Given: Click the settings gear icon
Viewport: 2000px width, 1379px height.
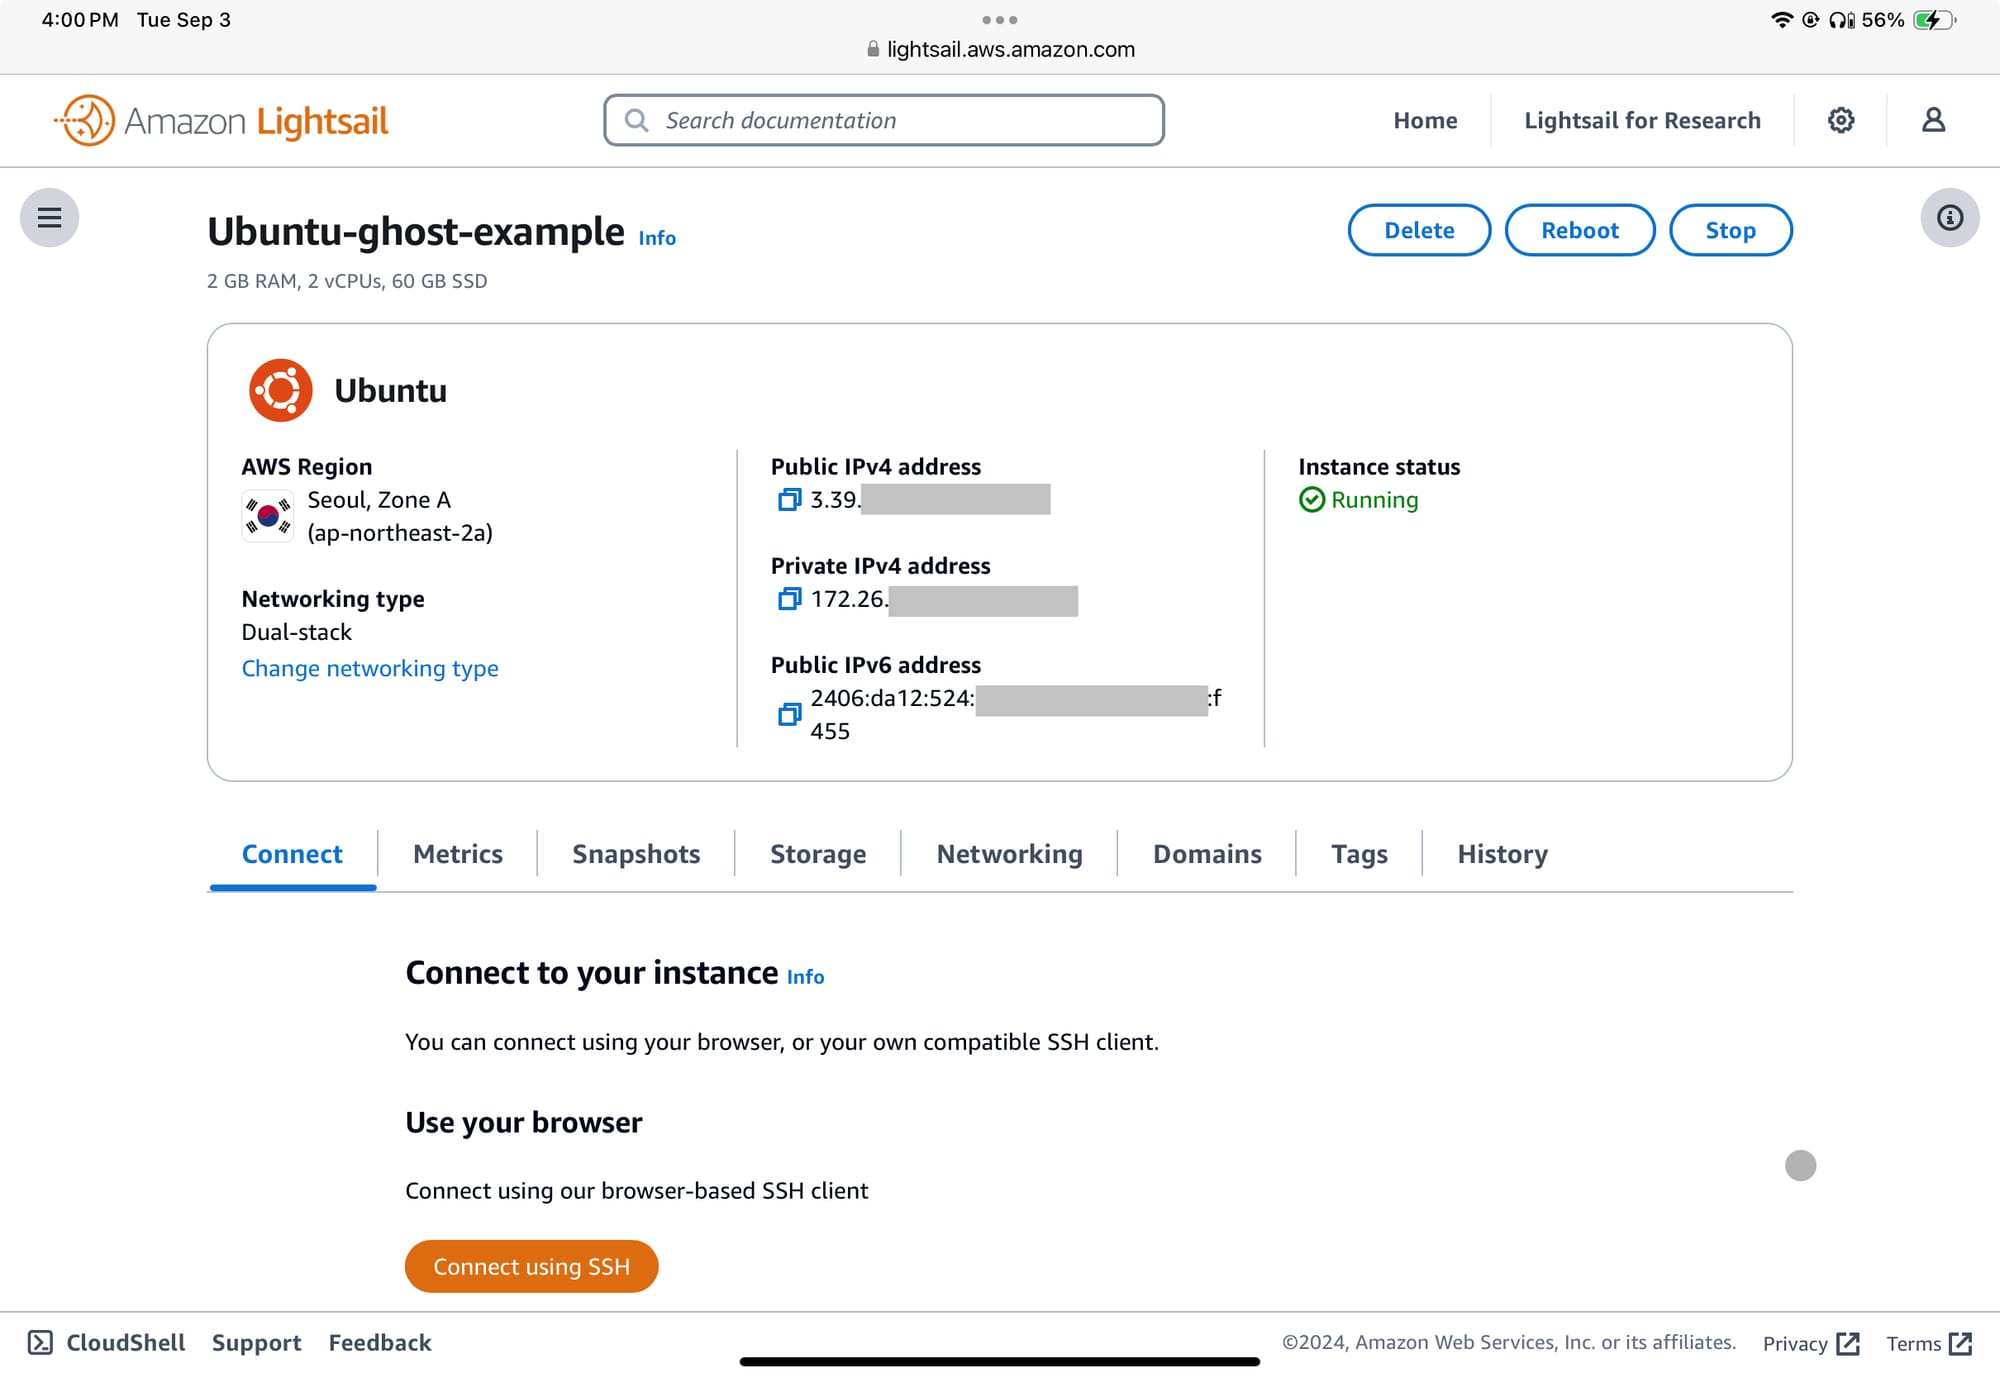Looking at the screenshot, I should (x=1841, y=120).
